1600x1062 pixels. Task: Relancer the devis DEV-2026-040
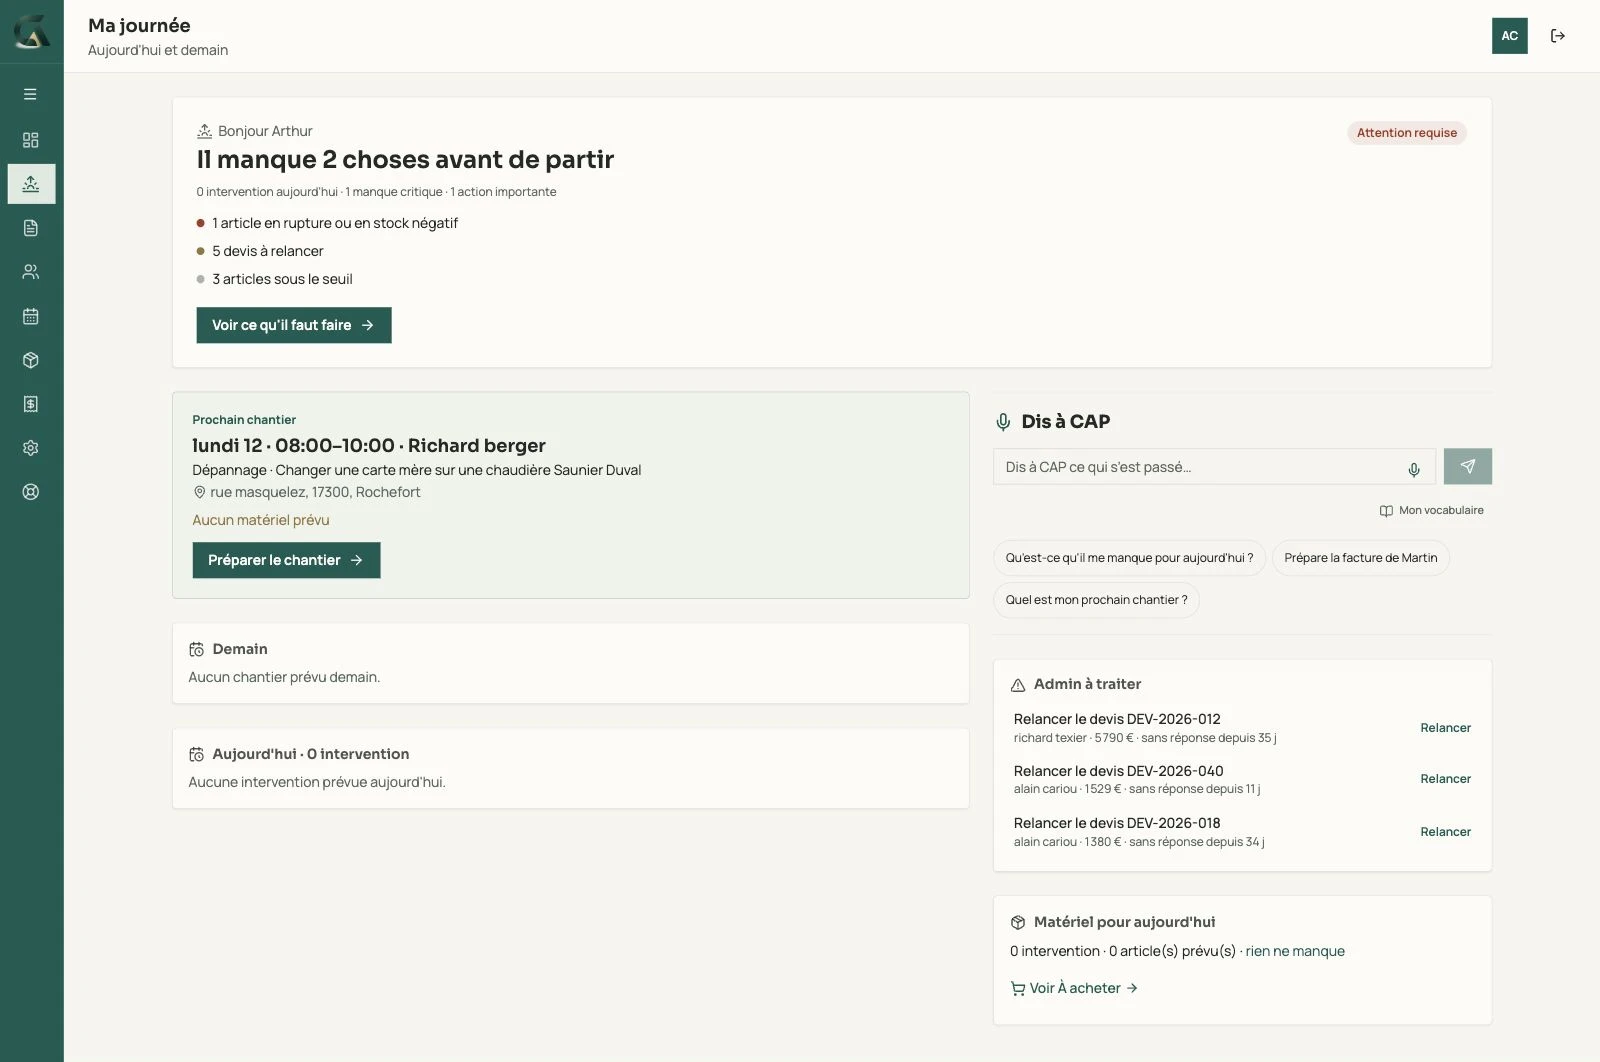[x=1446, y=779]
